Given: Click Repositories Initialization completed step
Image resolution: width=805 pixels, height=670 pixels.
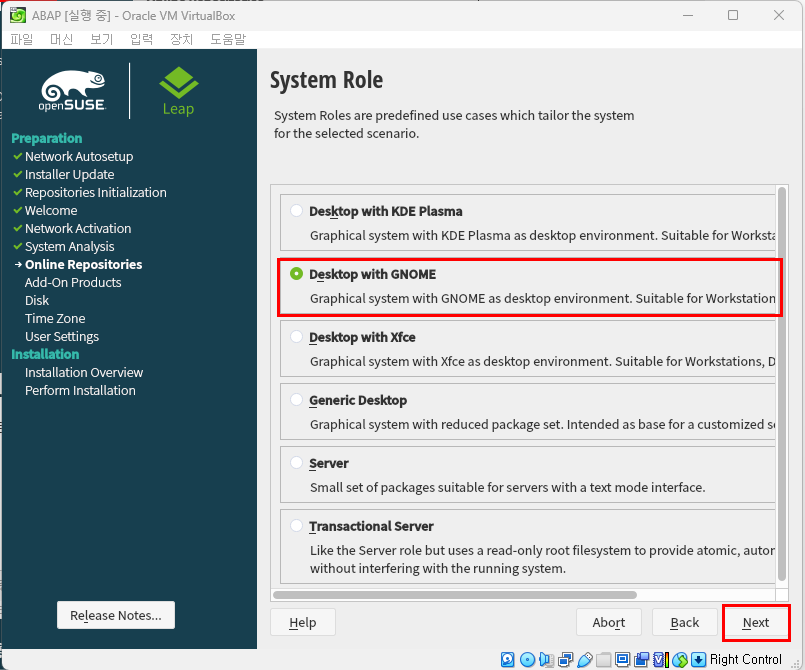Looking at the screenshot, I should point(95,193).
